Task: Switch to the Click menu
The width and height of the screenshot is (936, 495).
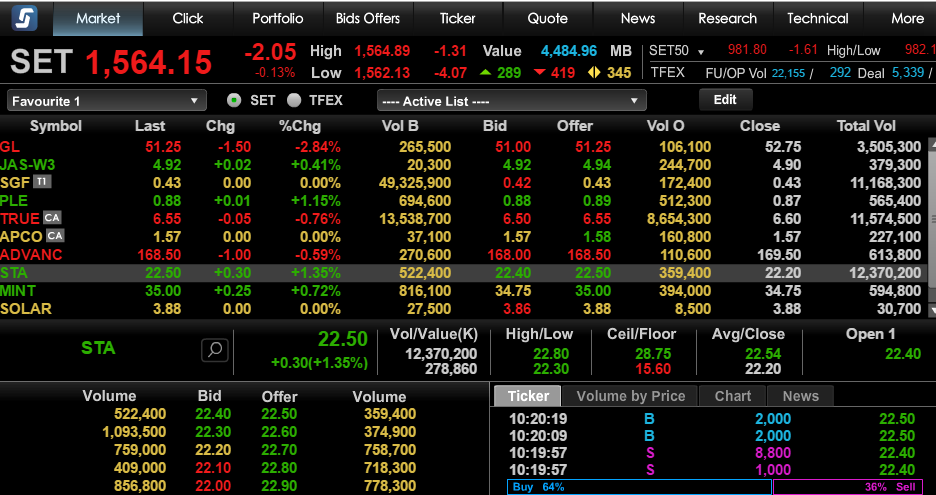Action: [x=188, y=19]
